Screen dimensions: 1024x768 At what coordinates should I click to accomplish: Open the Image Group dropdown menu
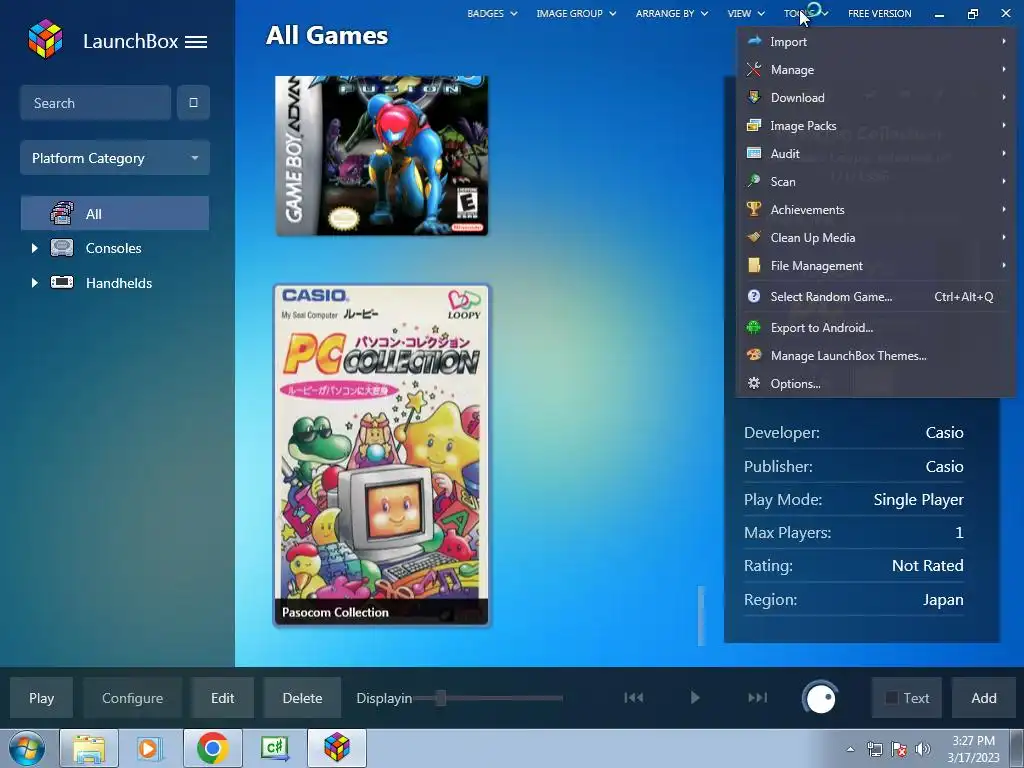pos(576,13)
